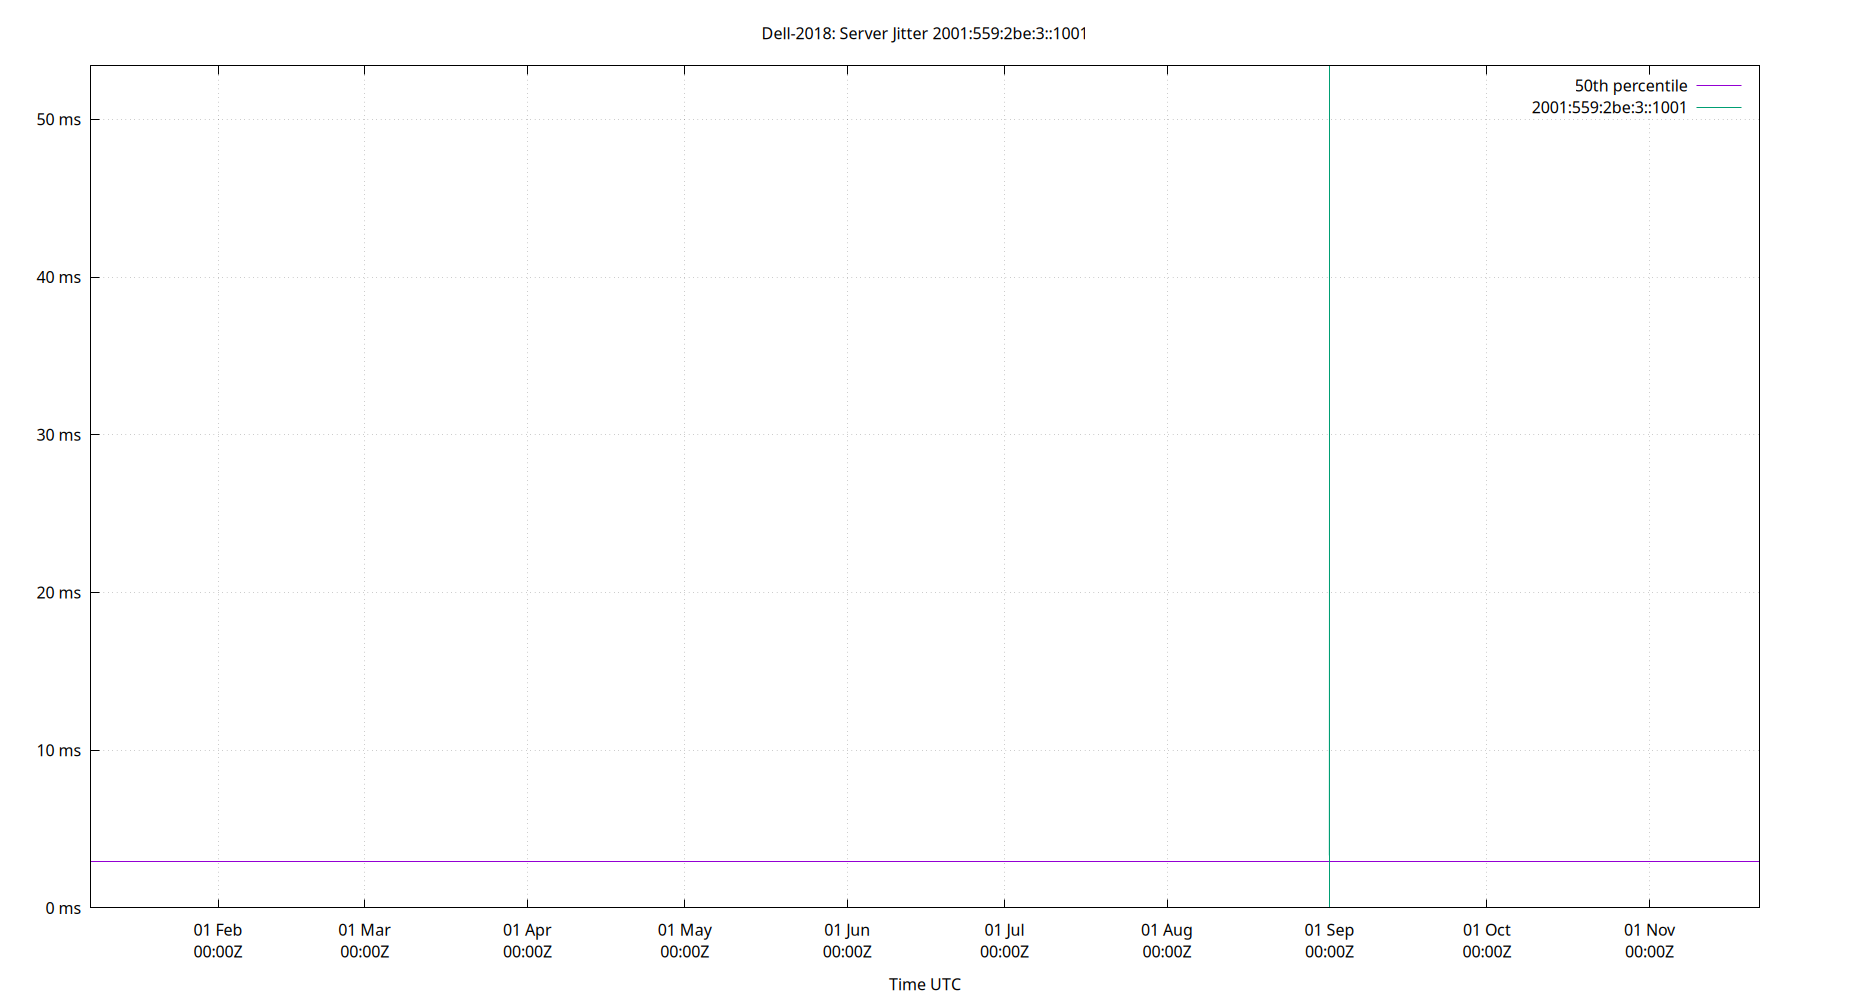
Task: Click the chart title Dell-2018 Server Jitter
Action: pos(923,33)
